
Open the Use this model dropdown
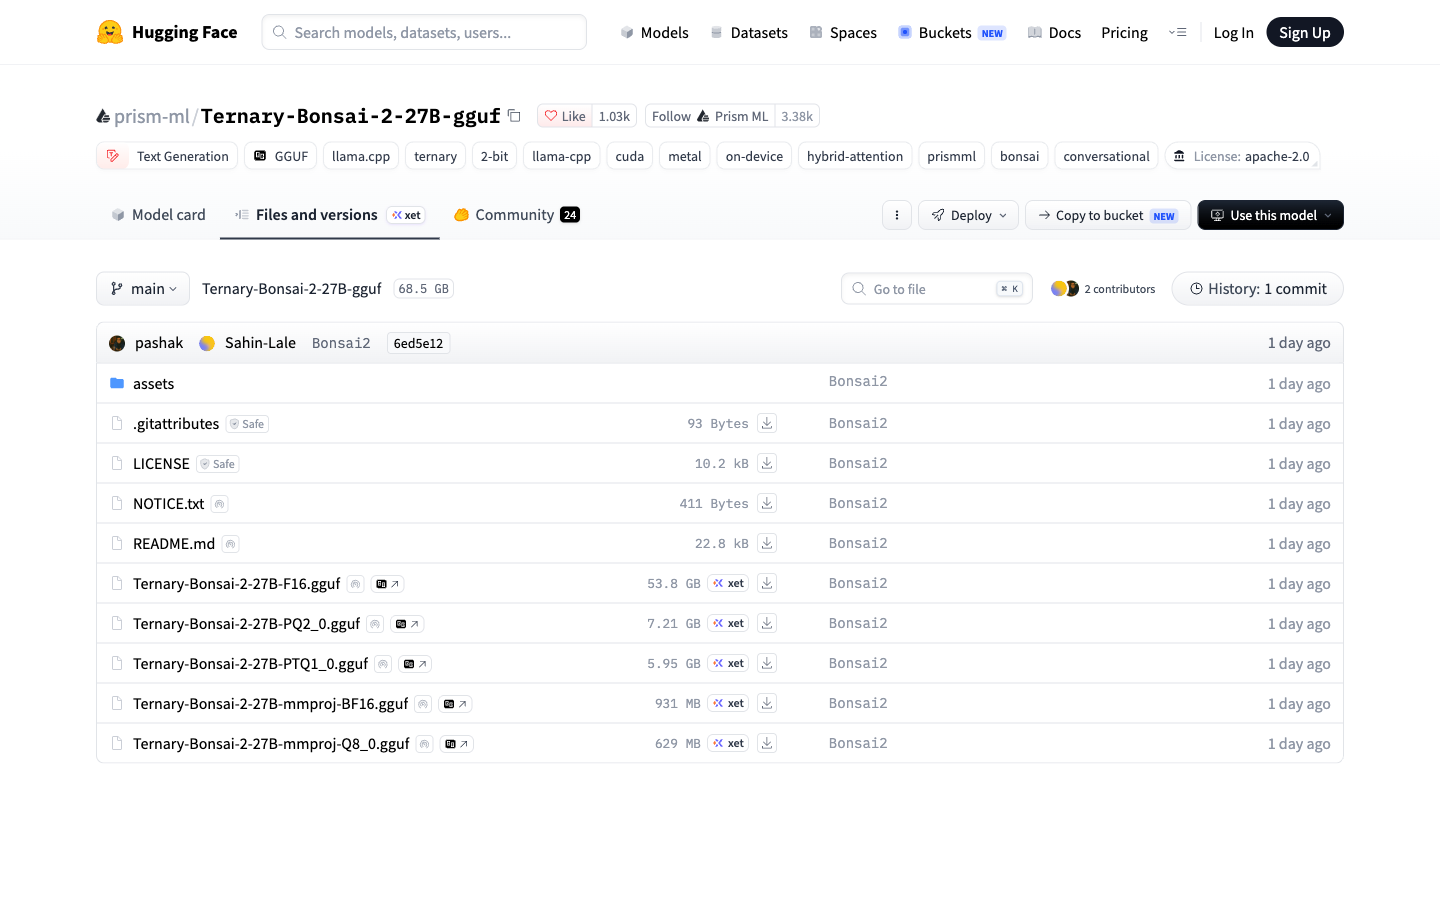click(1271, 215)
